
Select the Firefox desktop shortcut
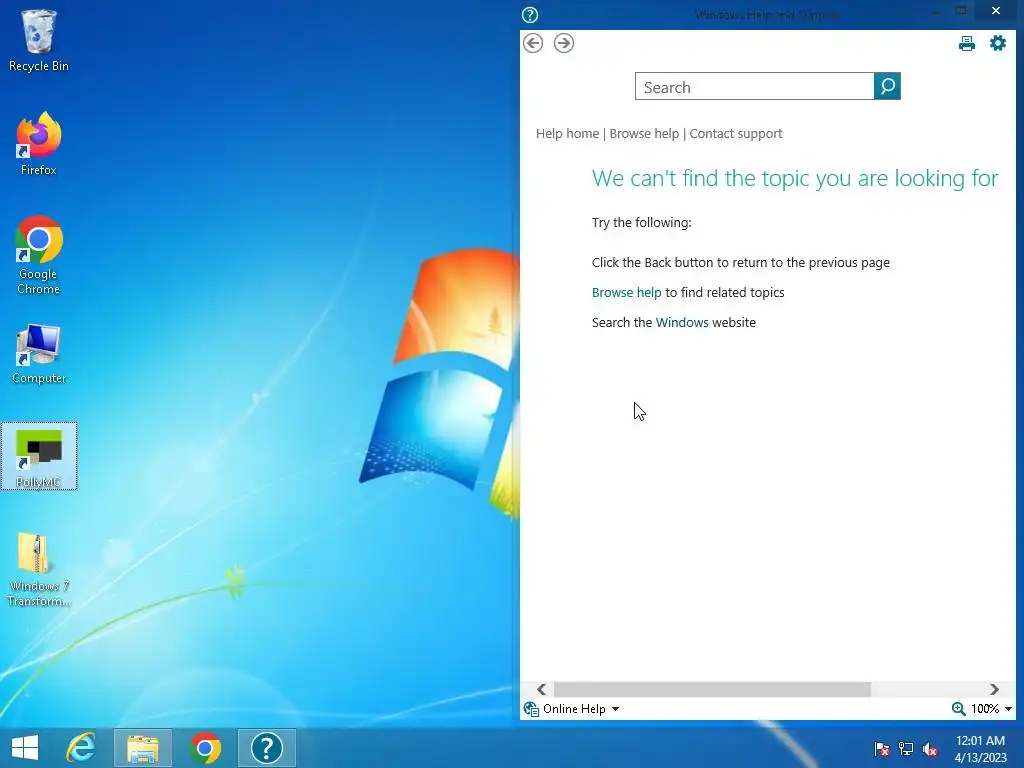pos(39,144)
